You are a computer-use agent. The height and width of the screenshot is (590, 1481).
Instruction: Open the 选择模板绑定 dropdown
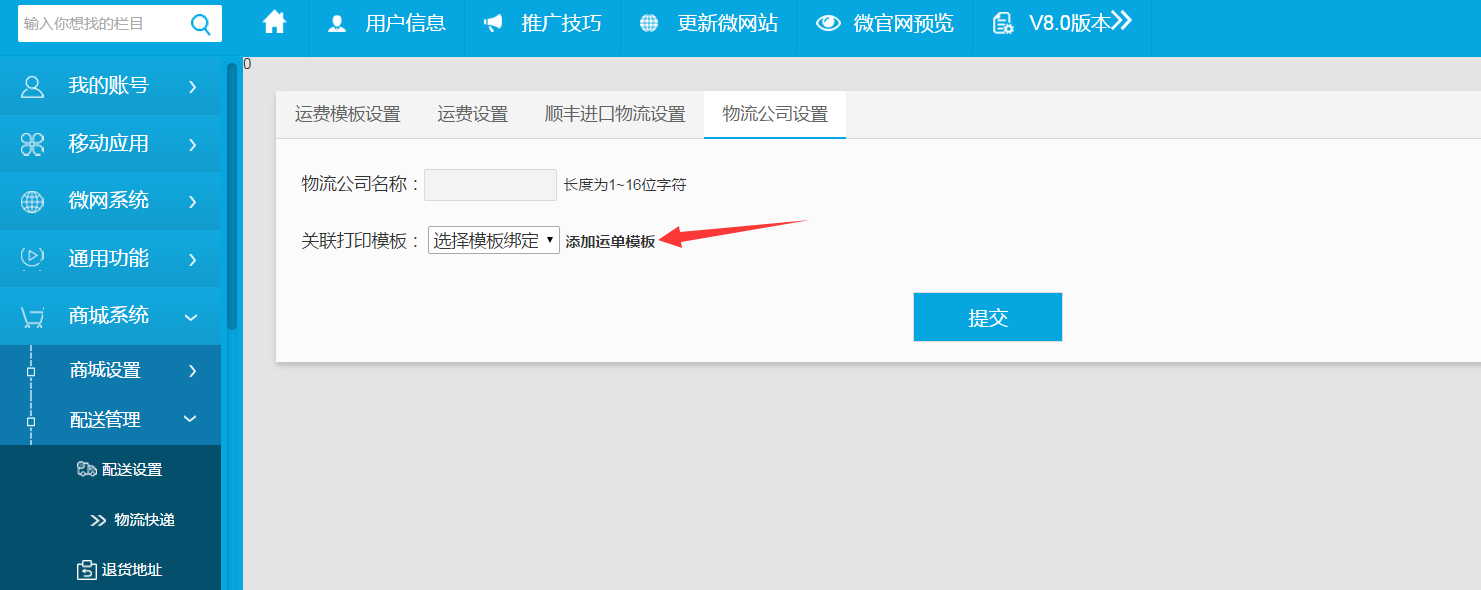coord(493,240)
